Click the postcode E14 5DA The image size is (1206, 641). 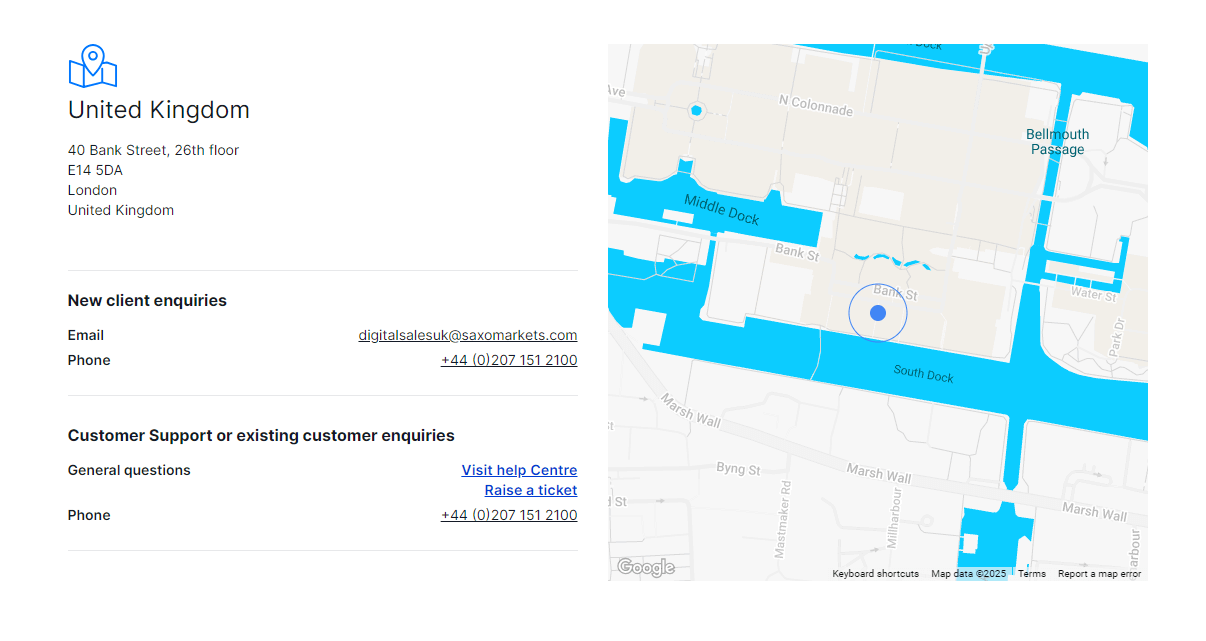[95, 170]
